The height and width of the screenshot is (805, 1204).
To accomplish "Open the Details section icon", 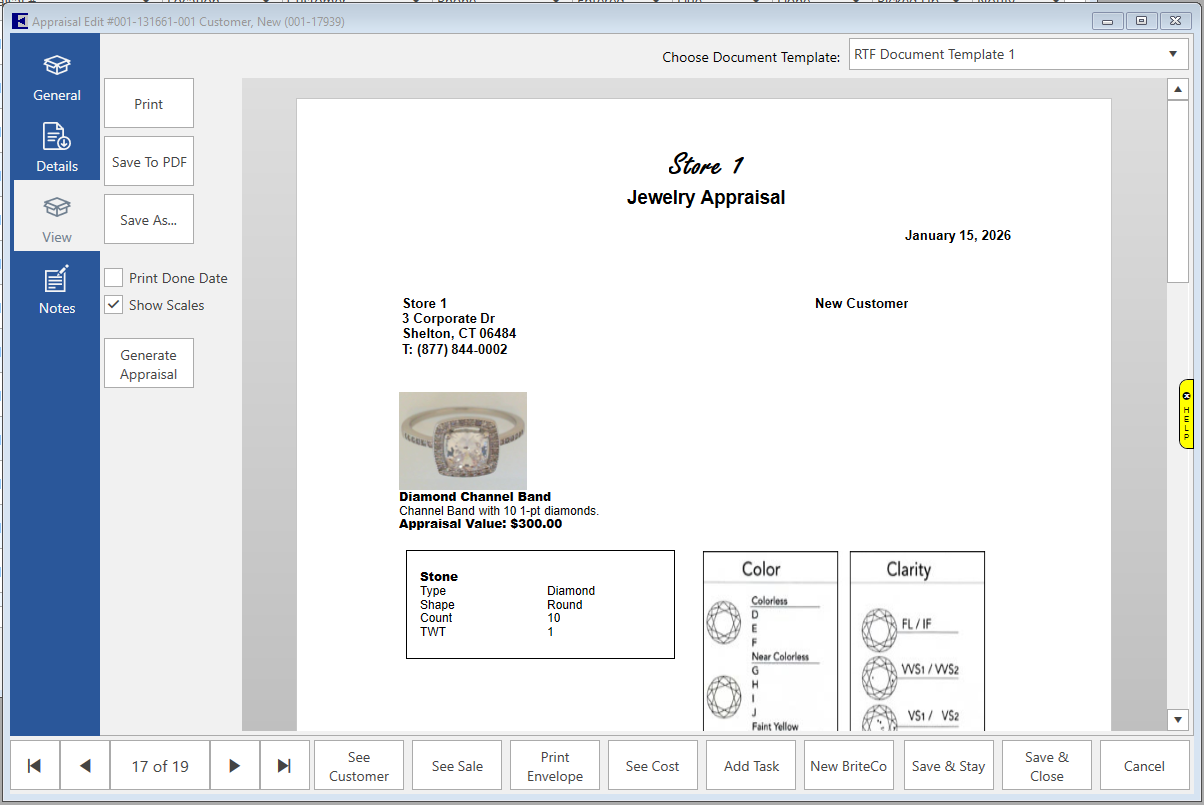I will click(57, 137).
